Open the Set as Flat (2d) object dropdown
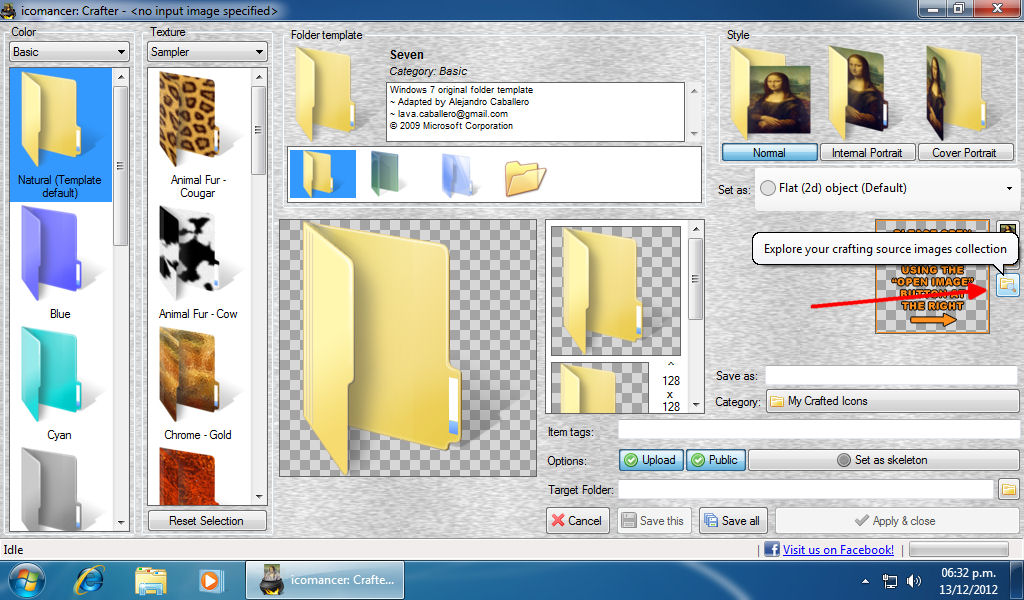Screen dimensions: 1024x600 pos(887,189)
